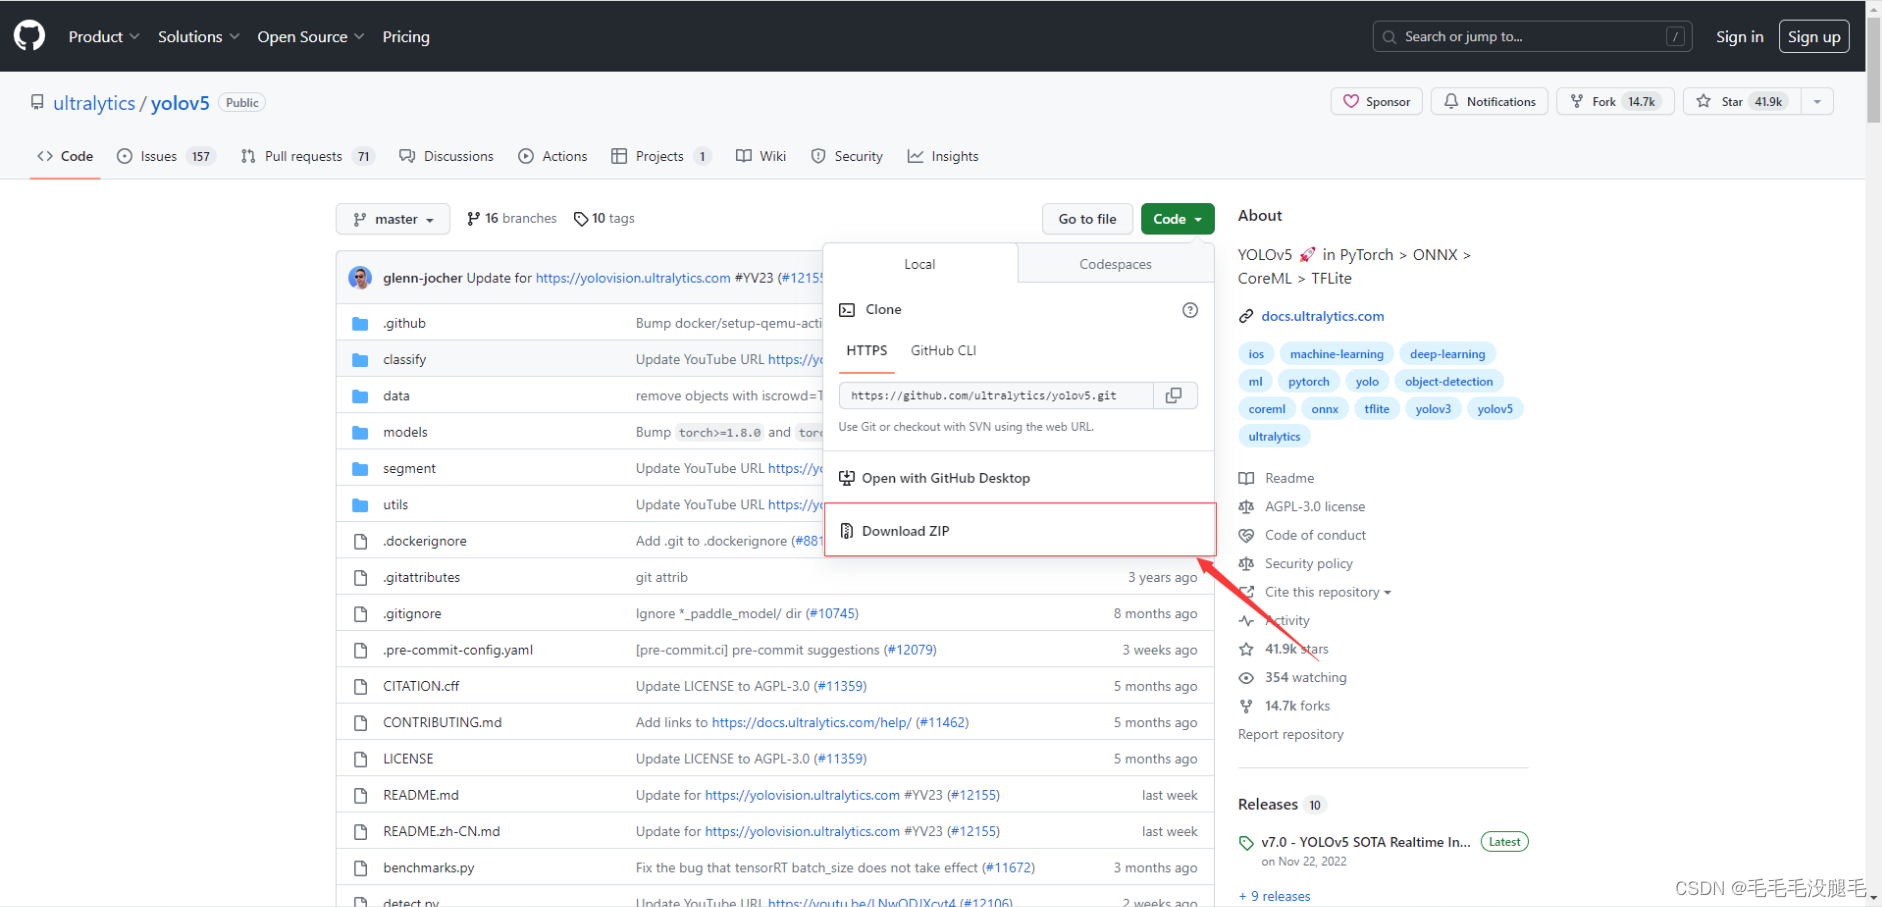Open the Wiki tab

coord(761,157)
